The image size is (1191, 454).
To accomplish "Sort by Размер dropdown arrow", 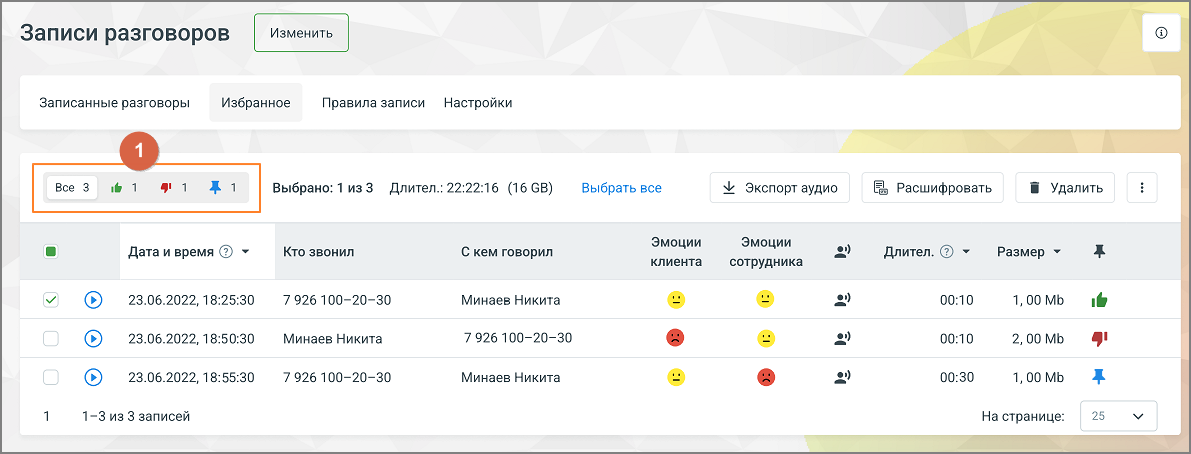I will [x=1057, y=252].
